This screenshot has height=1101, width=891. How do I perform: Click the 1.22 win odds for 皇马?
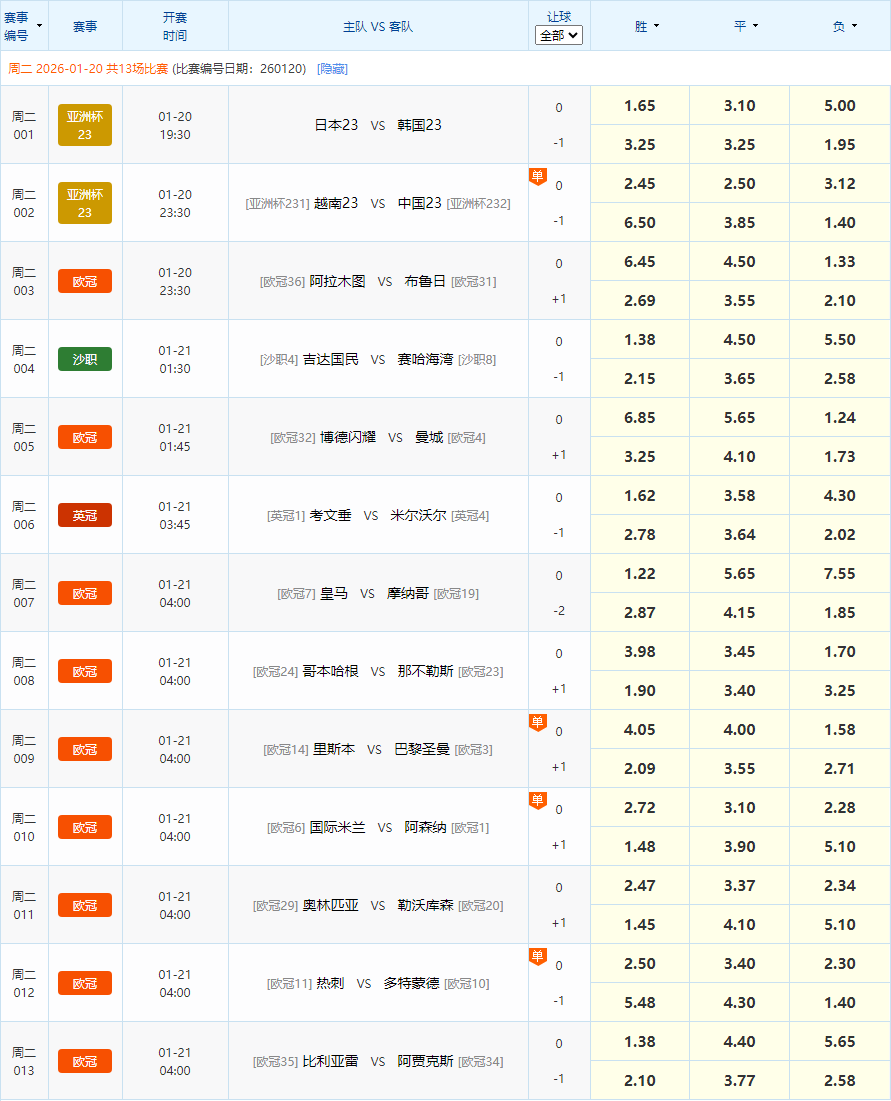click(639, 573)
